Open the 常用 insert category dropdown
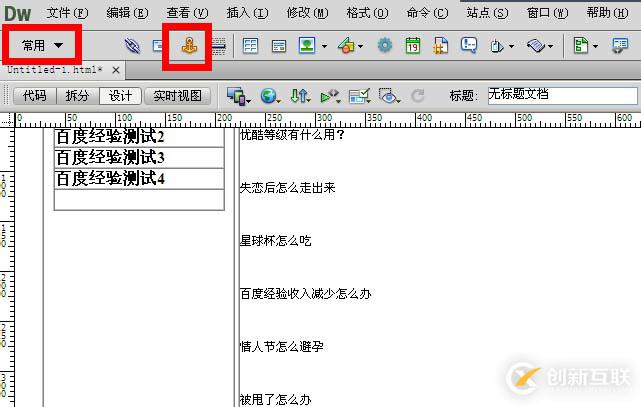 click(42, 45)
